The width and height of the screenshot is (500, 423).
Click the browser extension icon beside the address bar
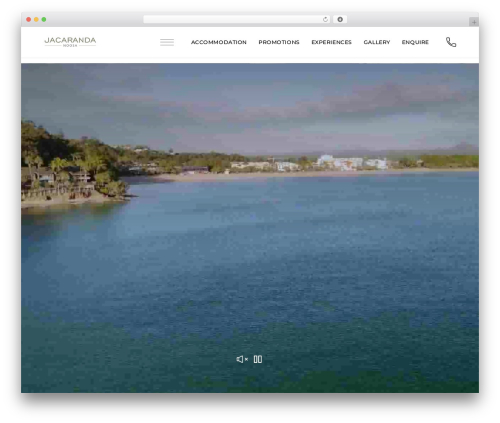point(340,20)
